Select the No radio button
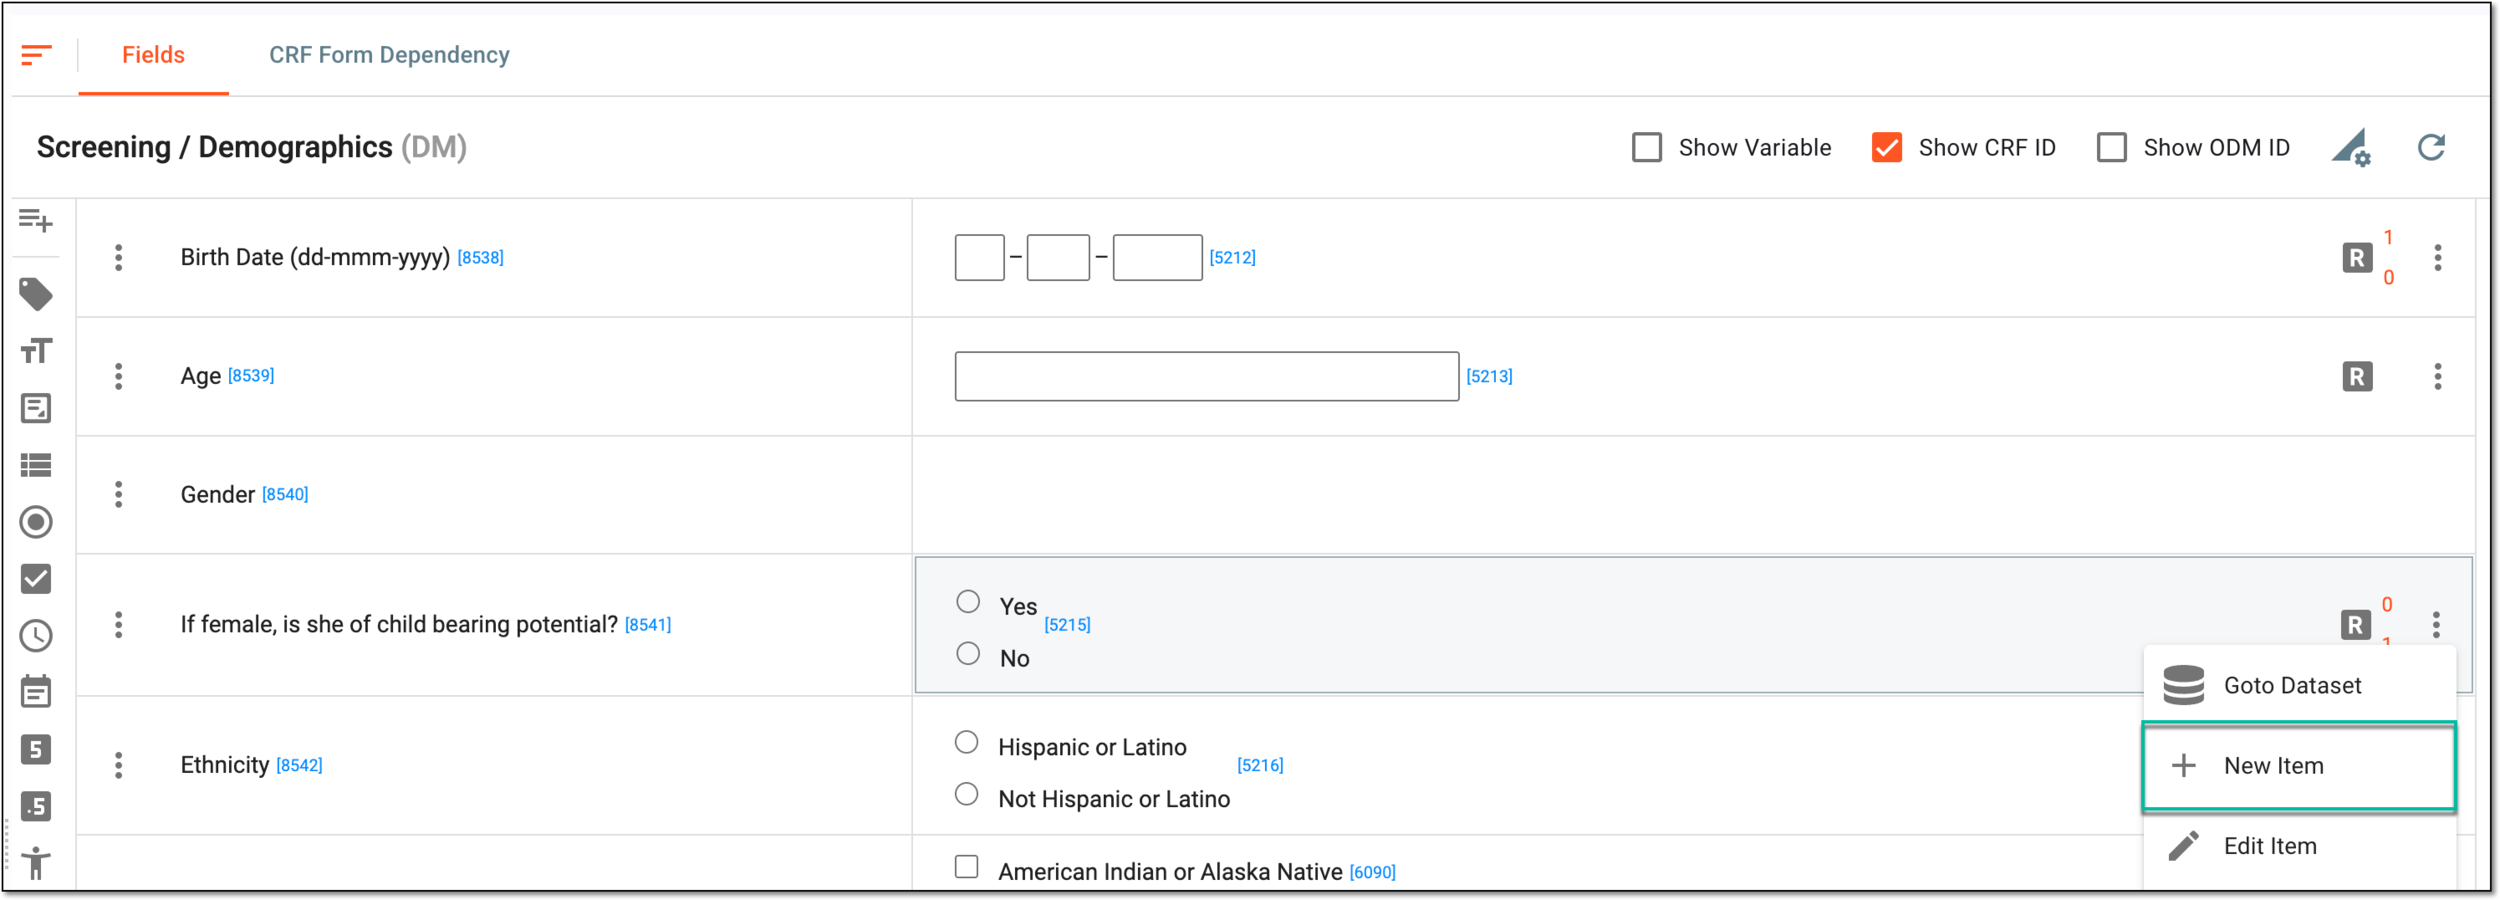 [968, 654]
